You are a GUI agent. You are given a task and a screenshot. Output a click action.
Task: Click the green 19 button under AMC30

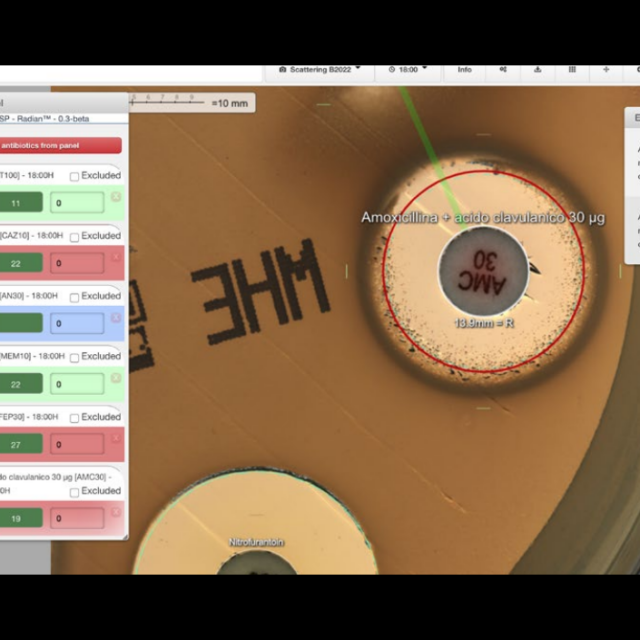pyautogui.click(x=20, y=518)
